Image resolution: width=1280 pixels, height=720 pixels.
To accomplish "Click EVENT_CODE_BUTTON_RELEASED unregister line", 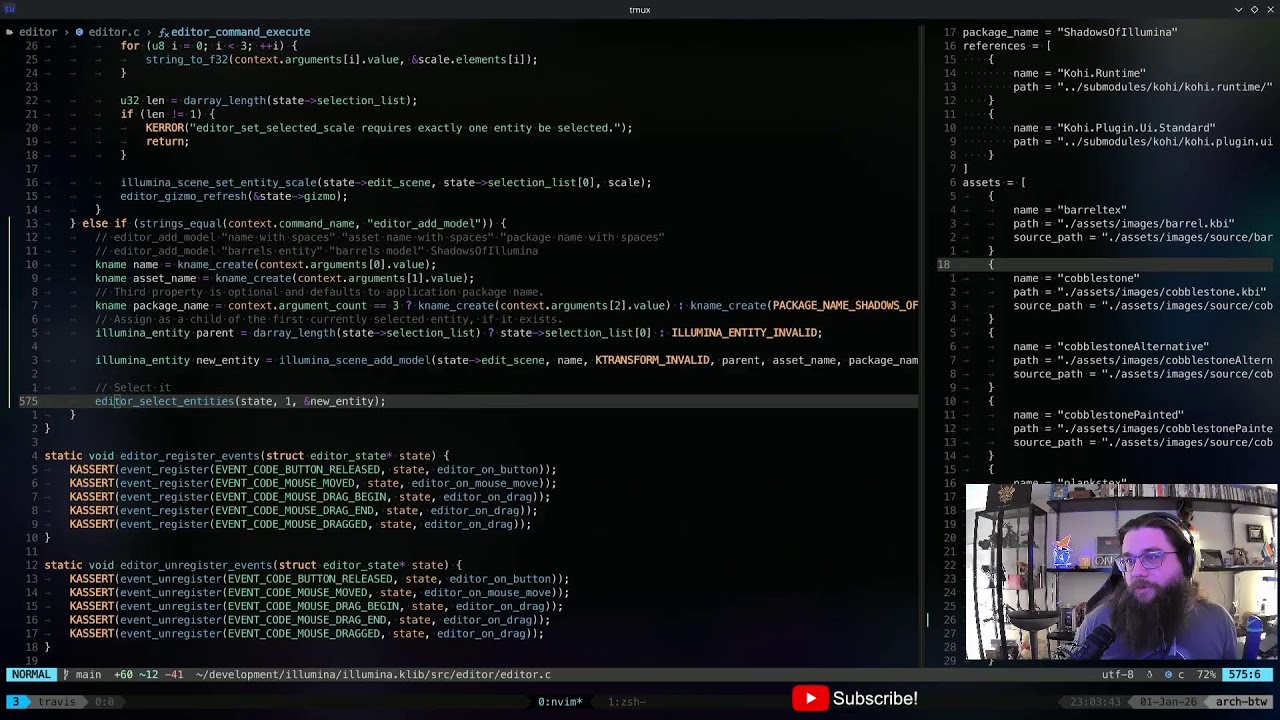I will (319, 579).
